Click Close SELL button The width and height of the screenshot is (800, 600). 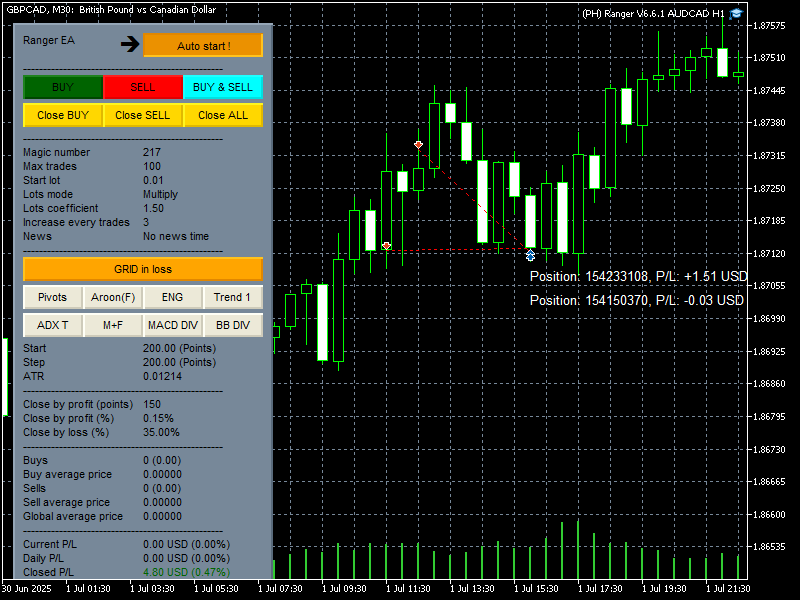pyautogui.click(x=143, y=115)
